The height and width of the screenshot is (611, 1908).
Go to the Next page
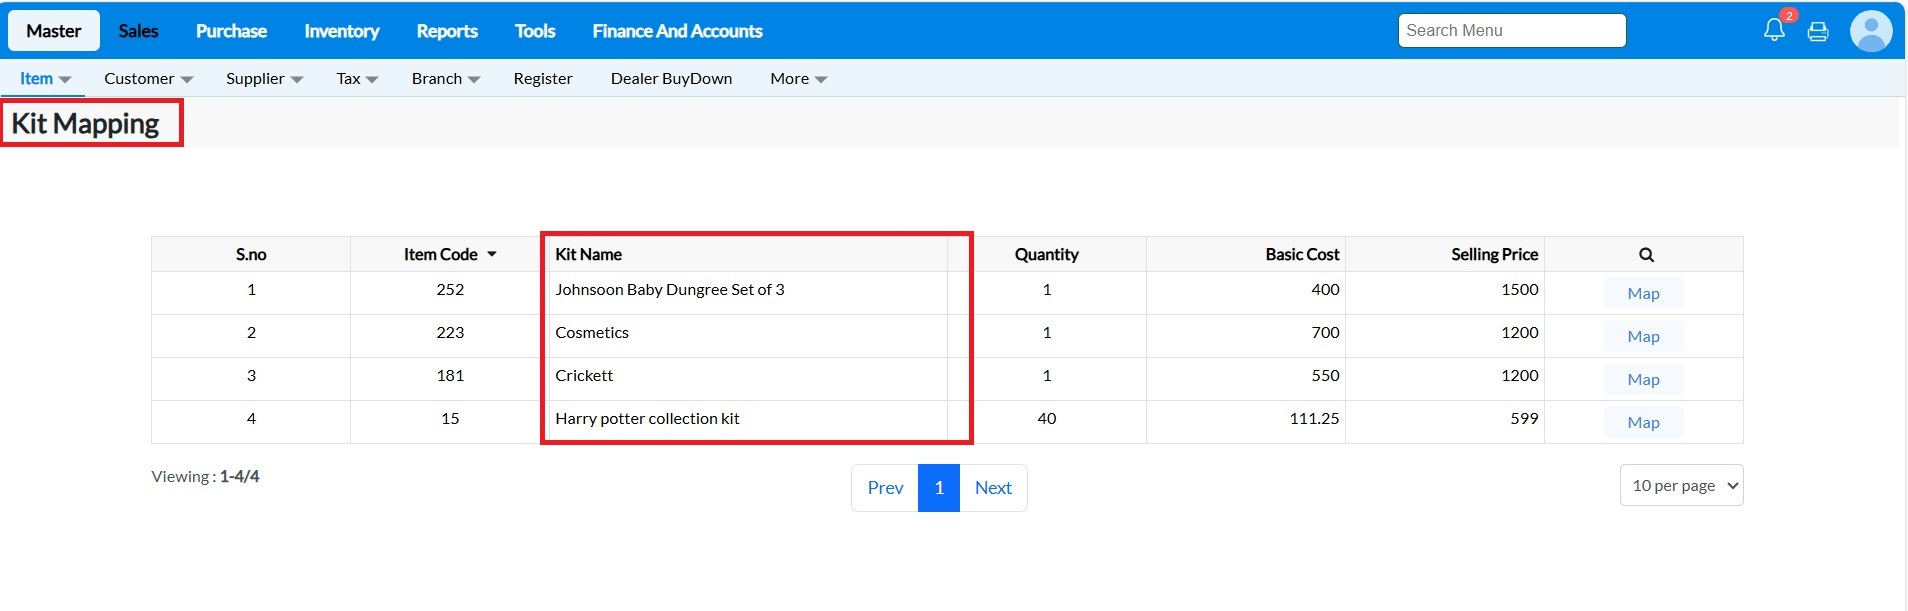[993, 488]
